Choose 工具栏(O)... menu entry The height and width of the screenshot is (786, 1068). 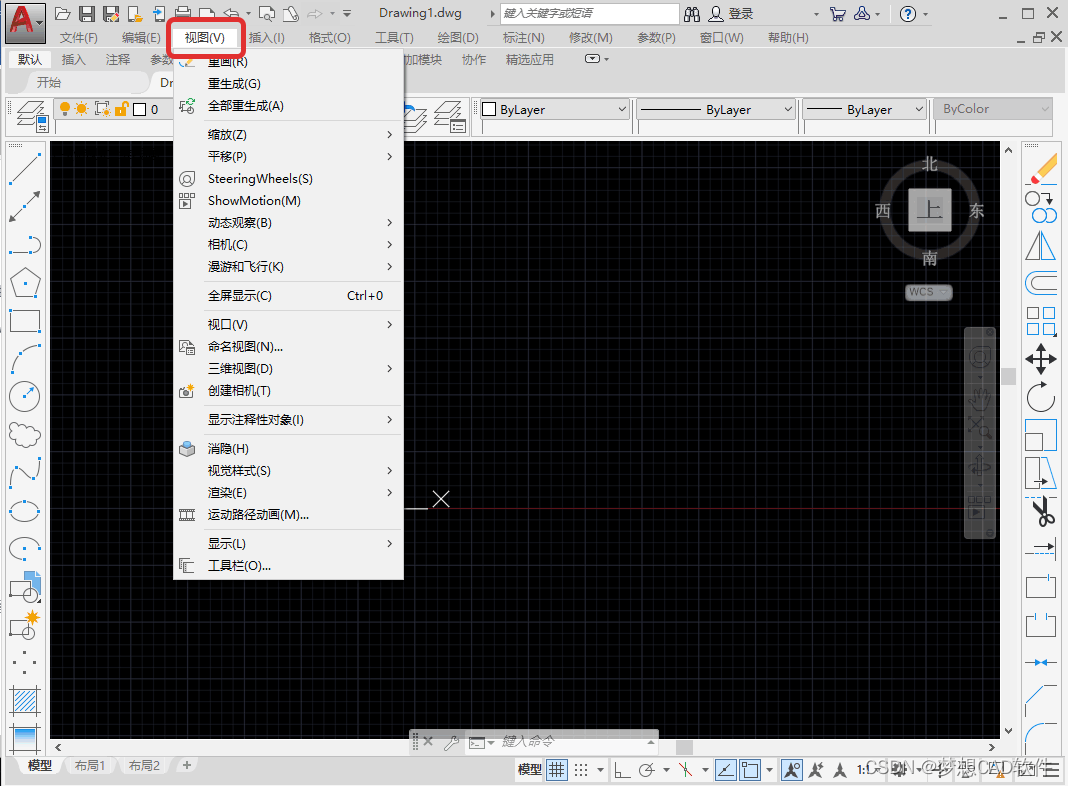(289, 566)
